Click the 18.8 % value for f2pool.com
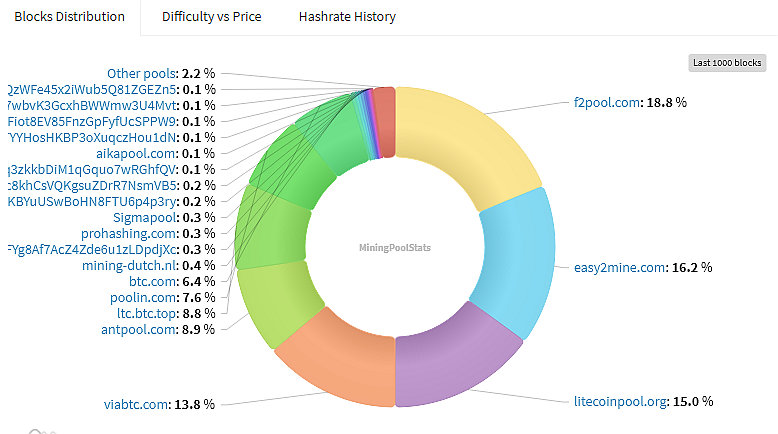This screenshot has width=778, height=434. click(666, 103)
